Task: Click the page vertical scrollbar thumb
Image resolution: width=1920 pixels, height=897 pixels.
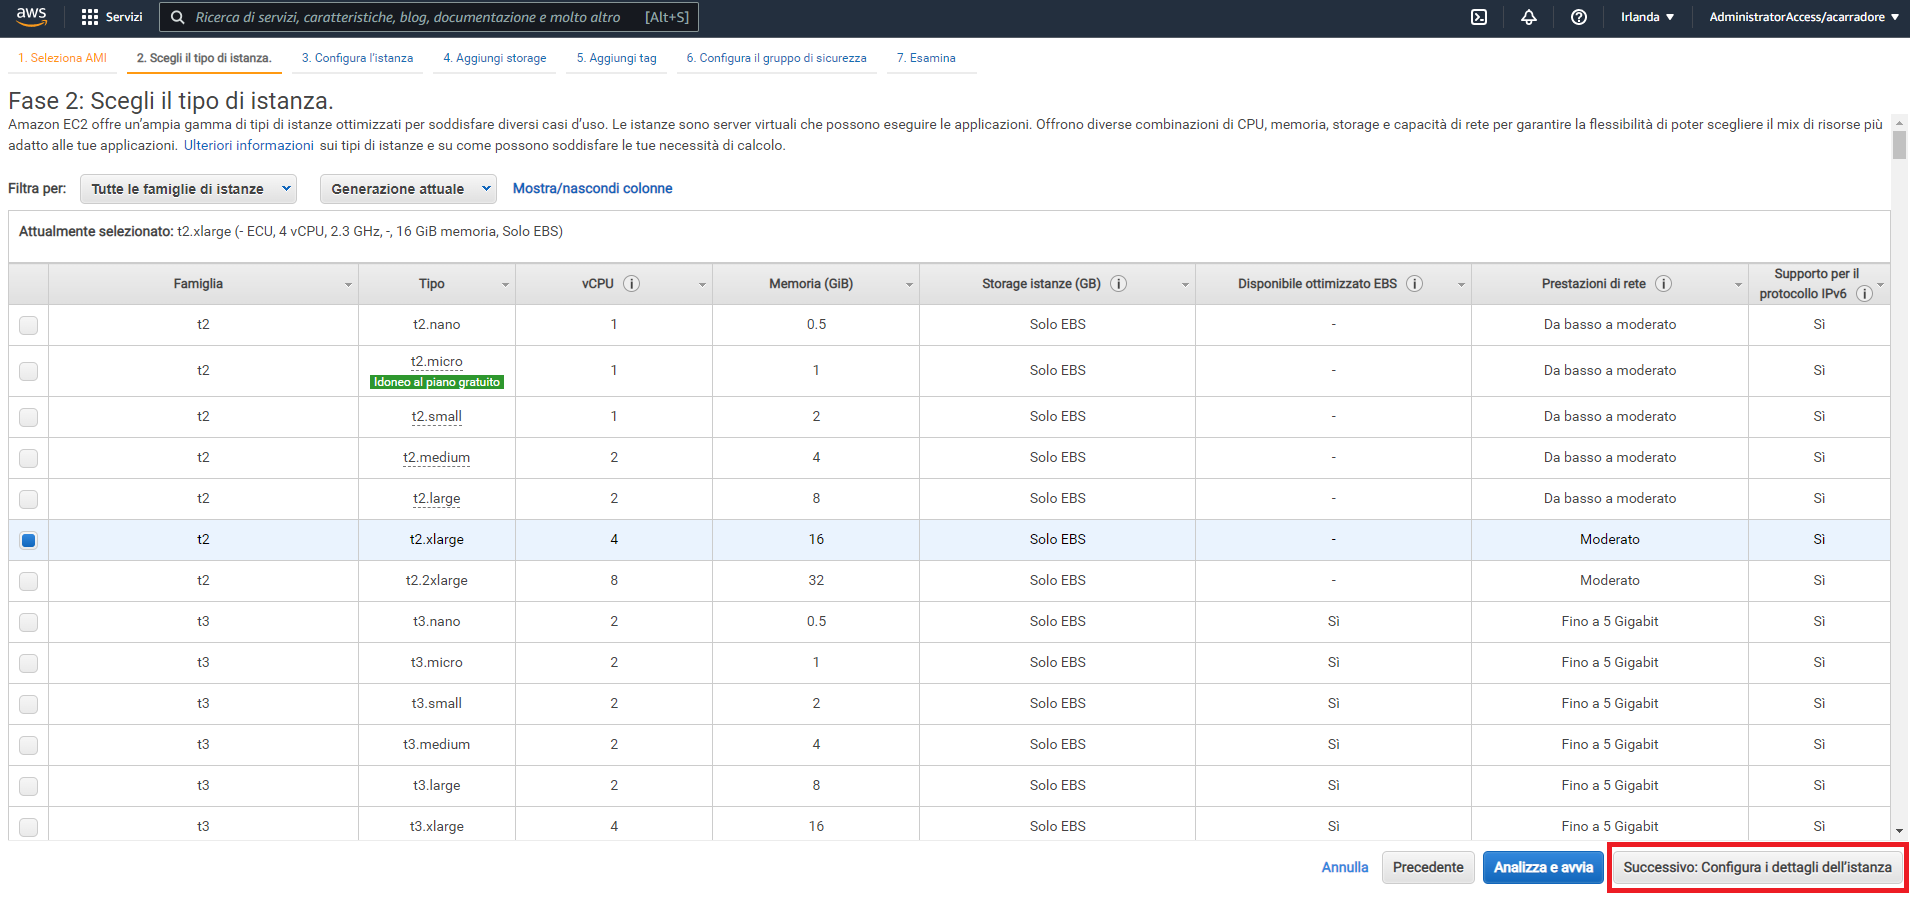Action: [1899, 144]
